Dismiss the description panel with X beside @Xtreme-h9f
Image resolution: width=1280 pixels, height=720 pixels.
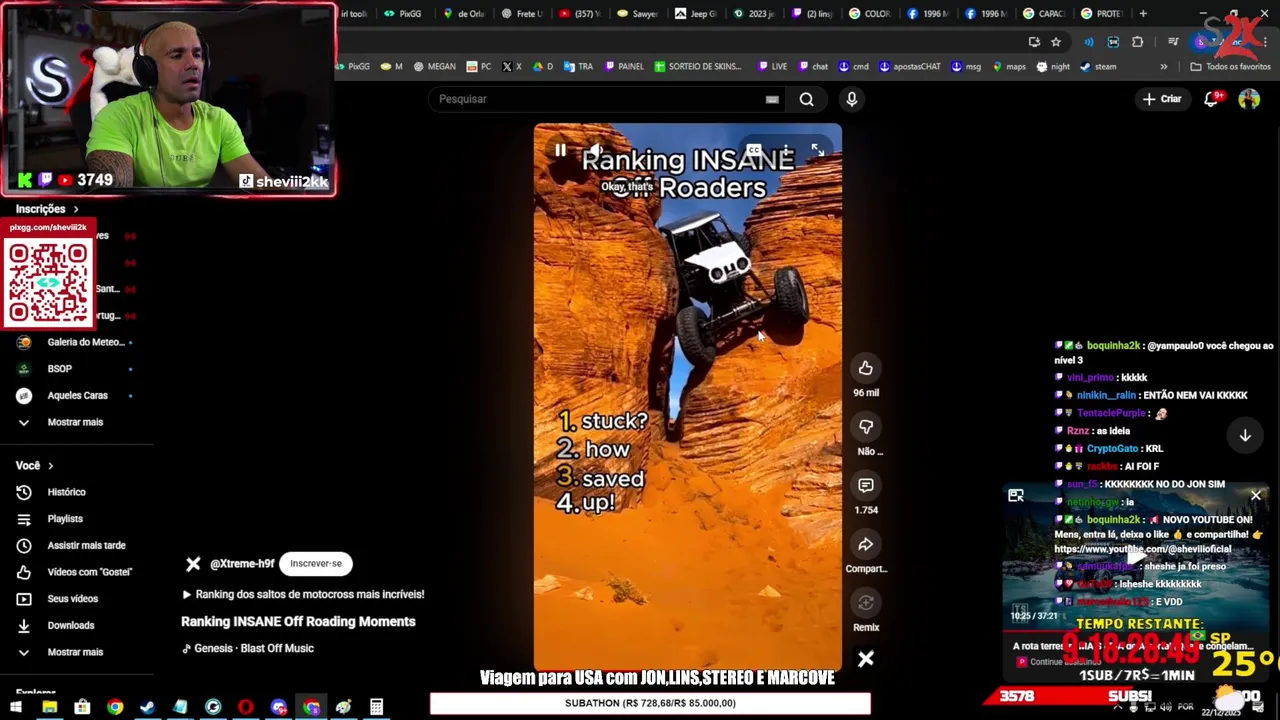coord(193,564)
